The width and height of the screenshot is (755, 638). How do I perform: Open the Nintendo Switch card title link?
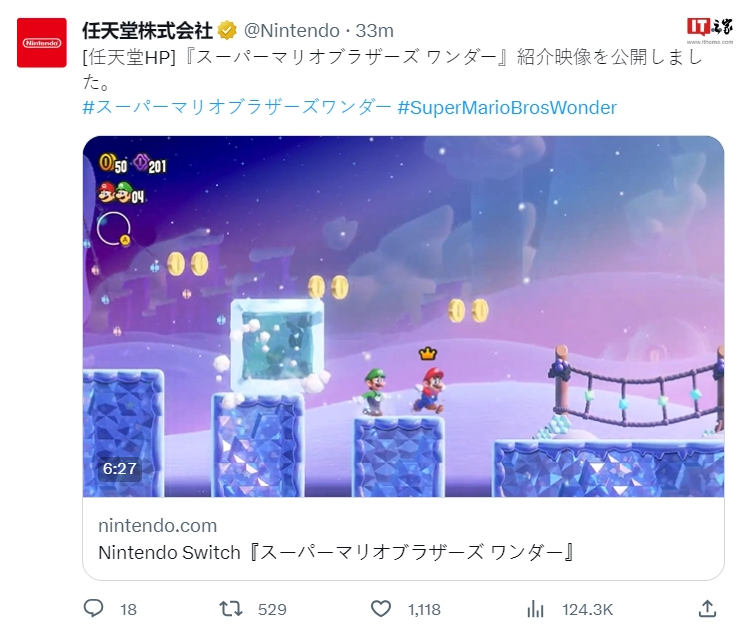pos(336,552)
